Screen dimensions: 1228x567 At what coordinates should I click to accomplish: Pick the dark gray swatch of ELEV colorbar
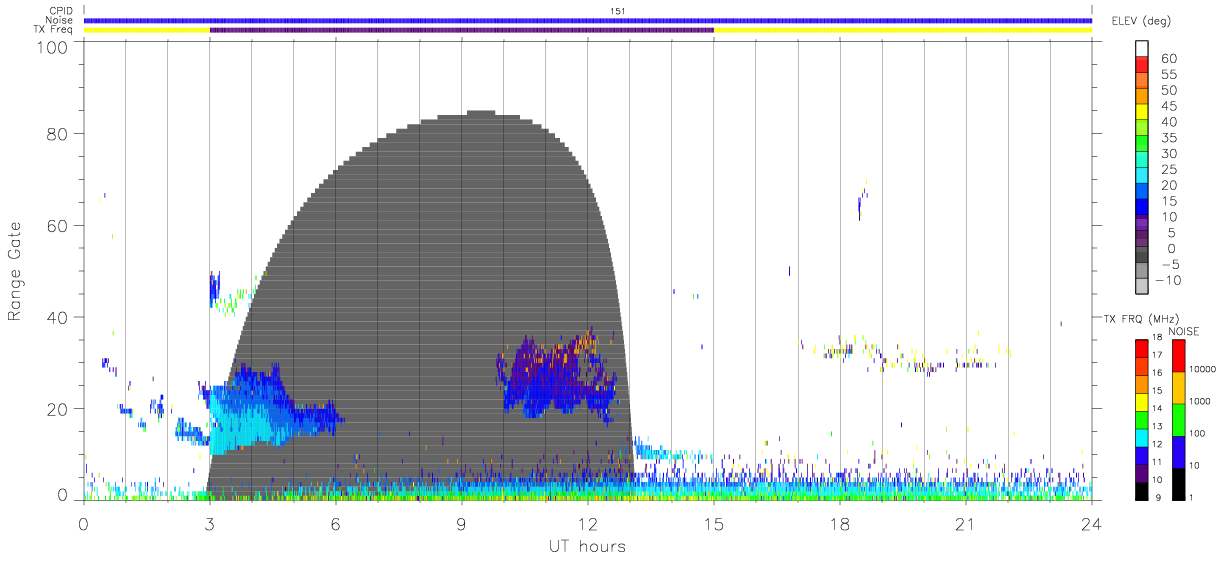coord(1142,256)
